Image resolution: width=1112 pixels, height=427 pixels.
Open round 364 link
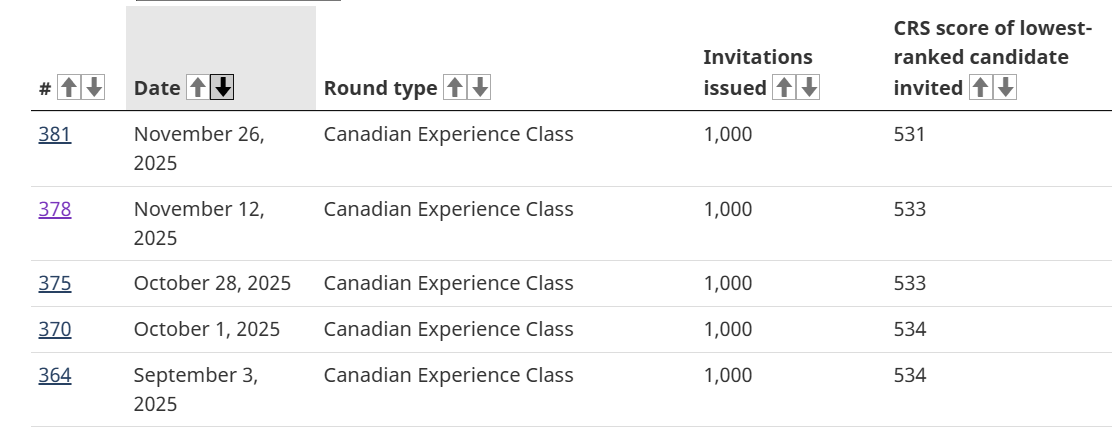click(x=55, y=375)
